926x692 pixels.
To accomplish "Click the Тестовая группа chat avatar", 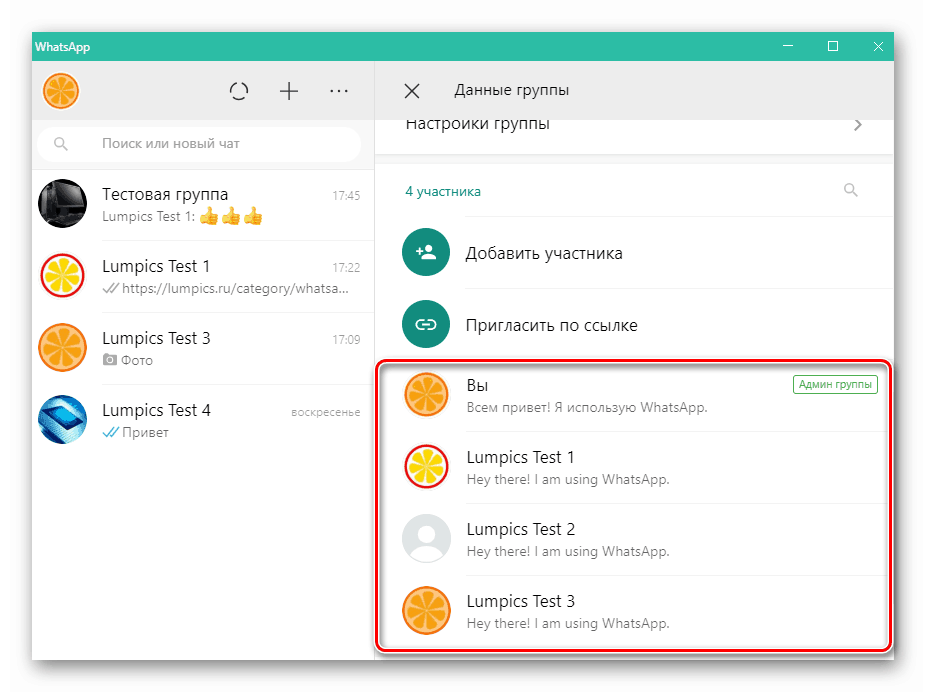I will [x=63, y=204].
